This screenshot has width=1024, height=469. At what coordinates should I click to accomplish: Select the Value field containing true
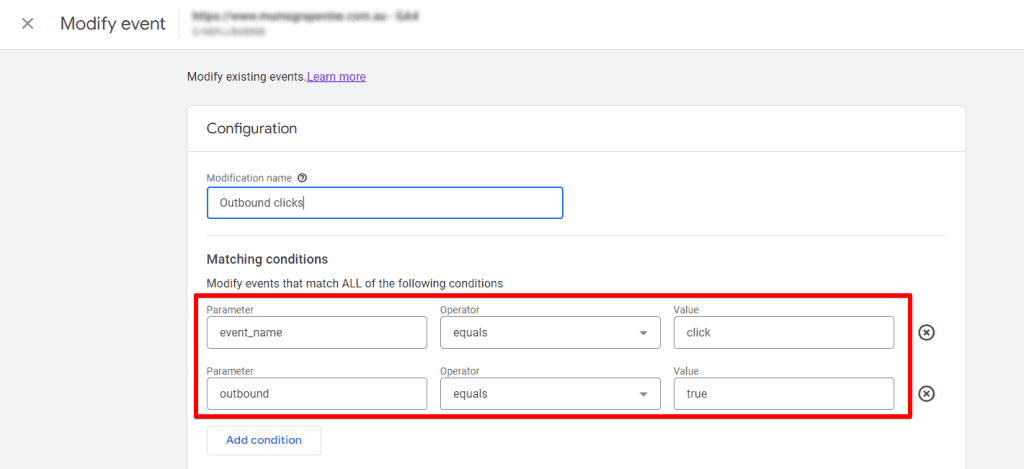click(x=783, y=394)
